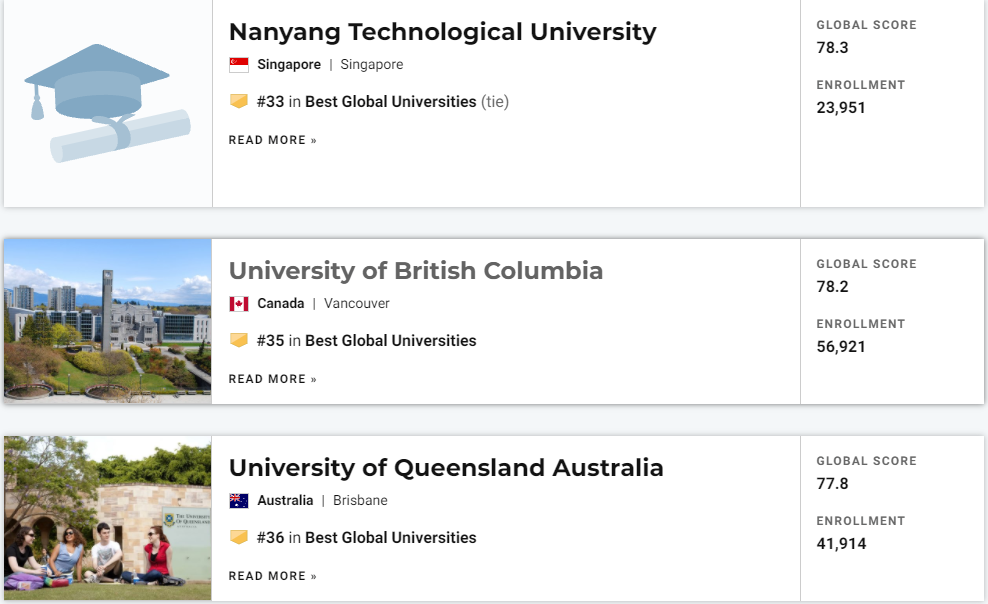Click the Australia flag icon
The image size is (988, 604).
[x=239, y=501]
